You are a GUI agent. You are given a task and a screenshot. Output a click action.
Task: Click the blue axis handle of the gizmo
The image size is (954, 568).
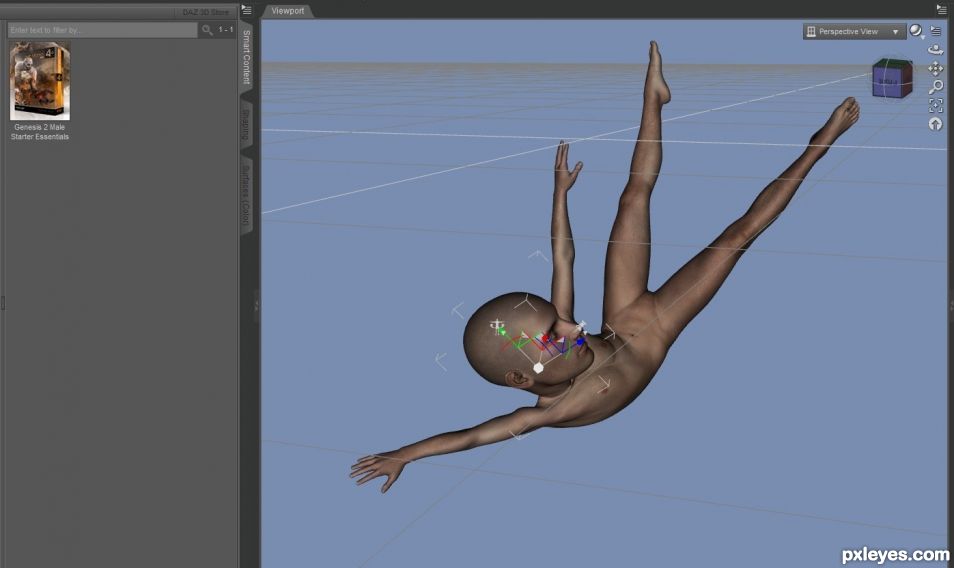point(580,342)
